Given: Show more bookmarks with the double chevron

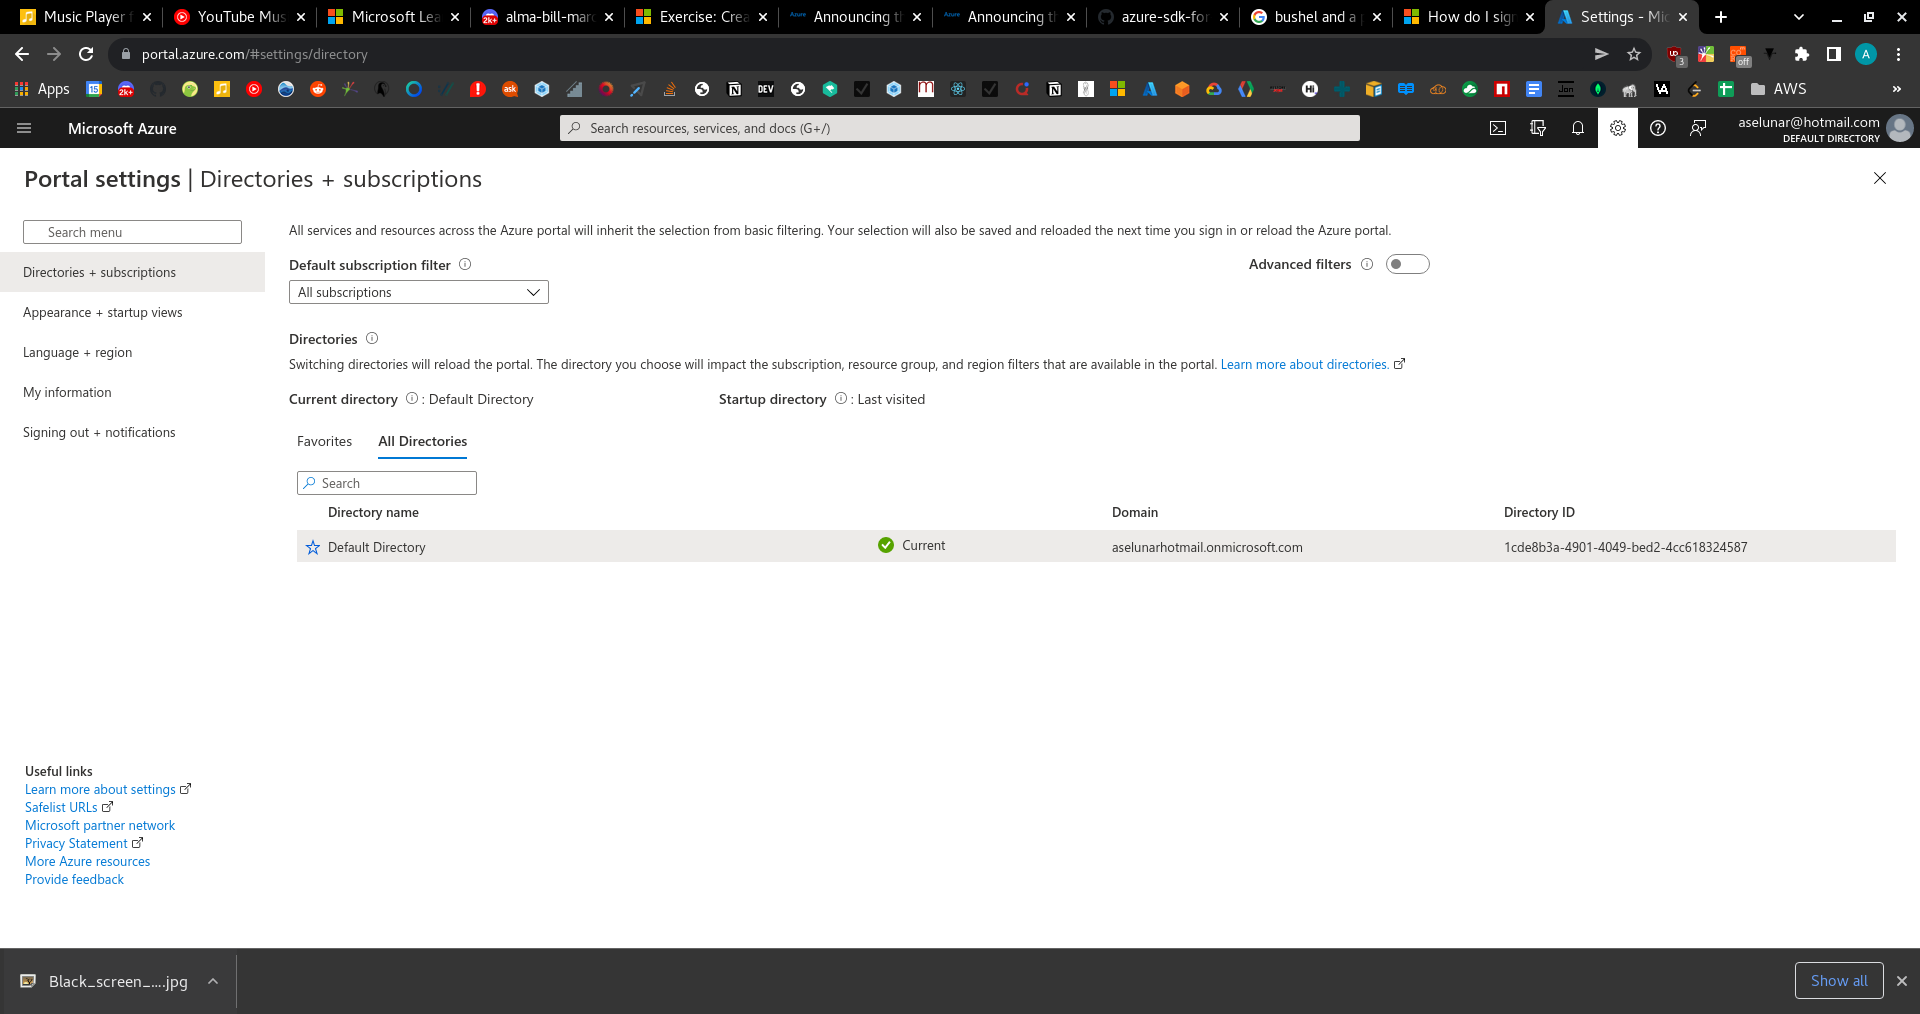Looking at the screenshot, I should (1897, 89).
